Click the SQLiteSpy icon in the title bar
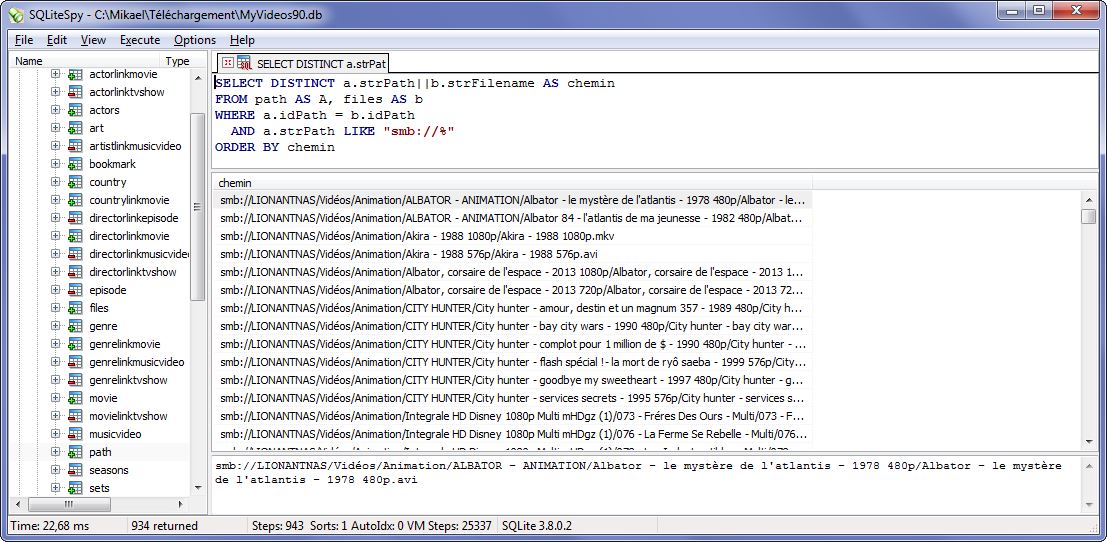Image resolution: width=1107 pixels, height=542 pixels. click(16, 11)
